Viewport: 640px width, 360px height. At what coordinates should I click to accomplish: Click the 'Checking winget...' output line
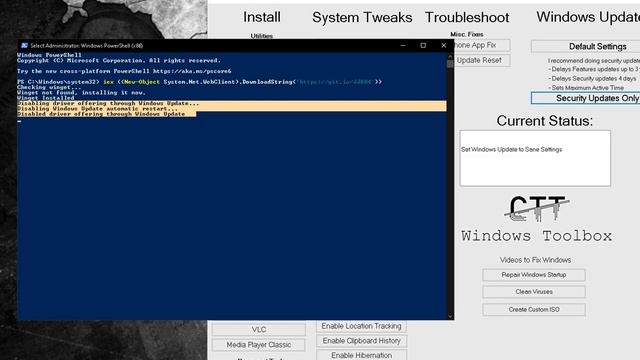49,87
